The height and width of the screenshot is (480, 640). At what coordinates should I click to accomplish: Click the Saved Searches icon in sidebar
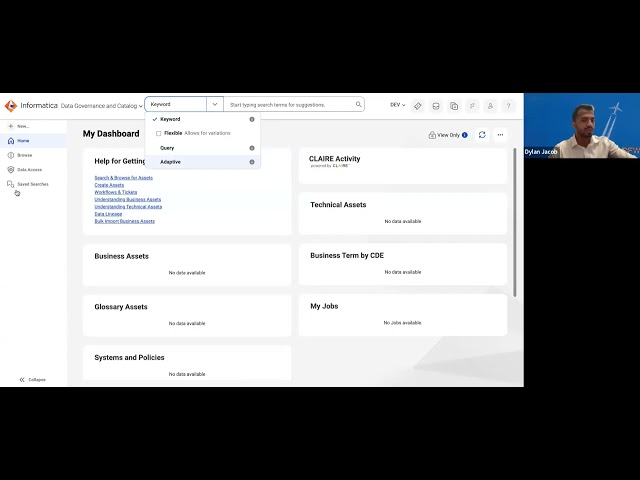pyautogui.click(x=11, y=184)
